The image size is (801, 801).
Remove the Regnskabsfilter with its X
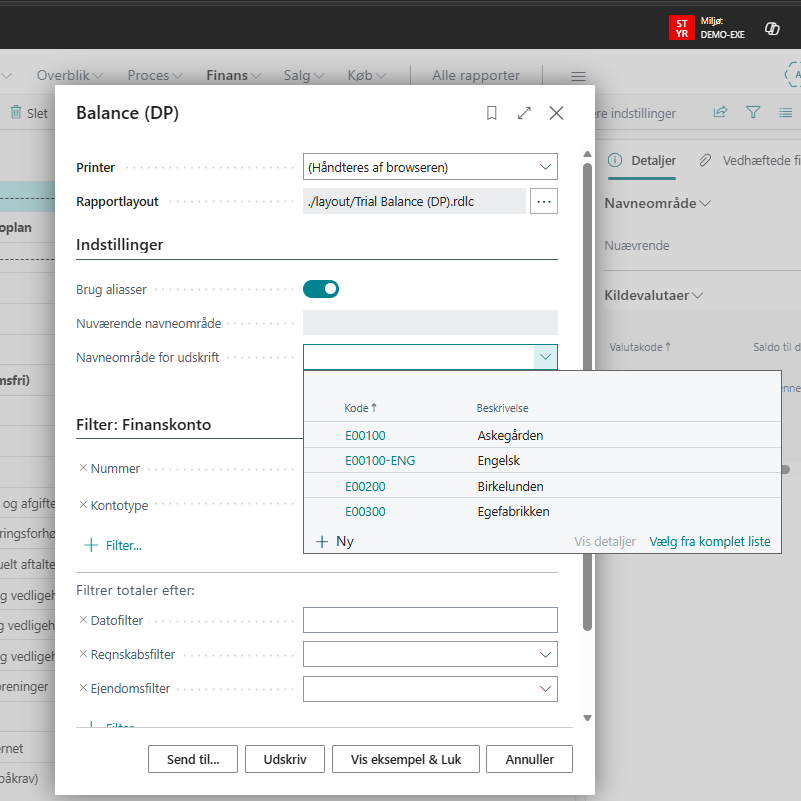click(83, 654)
